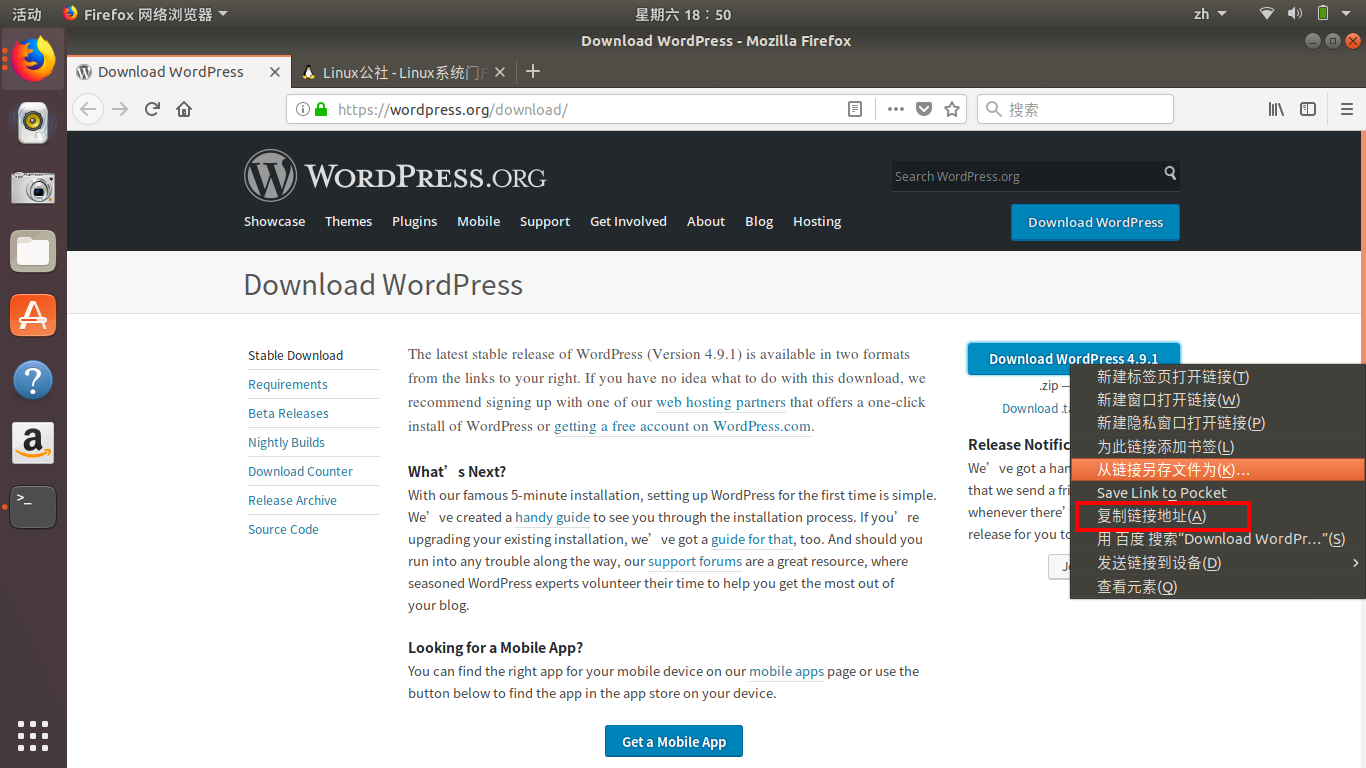
Task: Toggle reader view in the address bar
Action: point(855,109)
